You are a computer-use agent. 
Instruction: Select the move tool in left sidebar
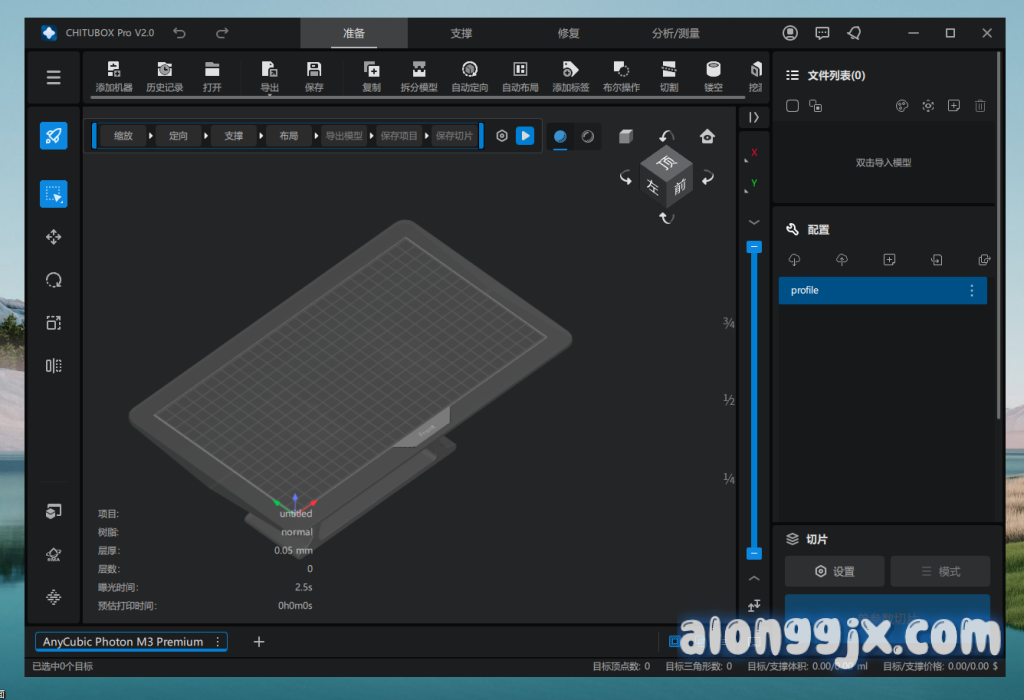(x=54, y=237)
